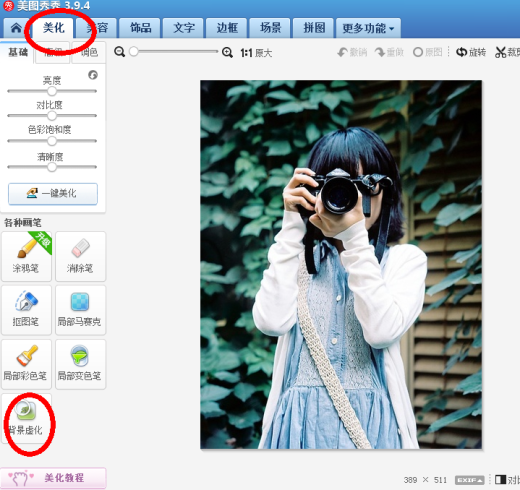Viewport: 520px width, 490px height.
Task: Toggle the 对比 compare view
Action: click(x=507, y=480)
